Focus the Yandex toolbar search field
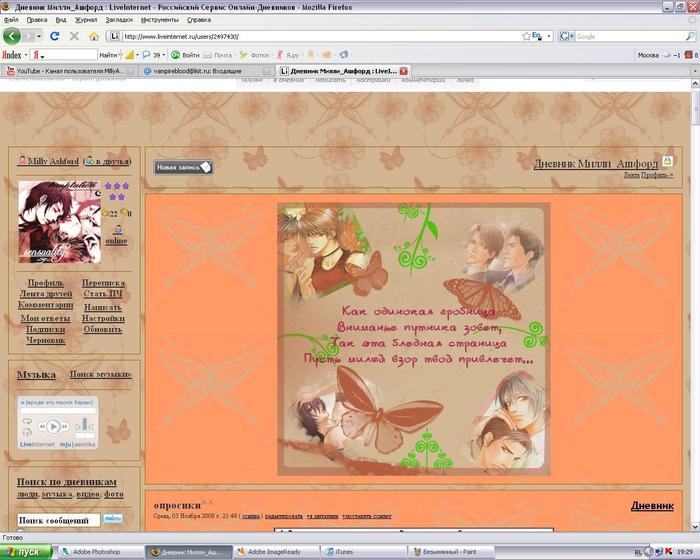 [71, 55]
